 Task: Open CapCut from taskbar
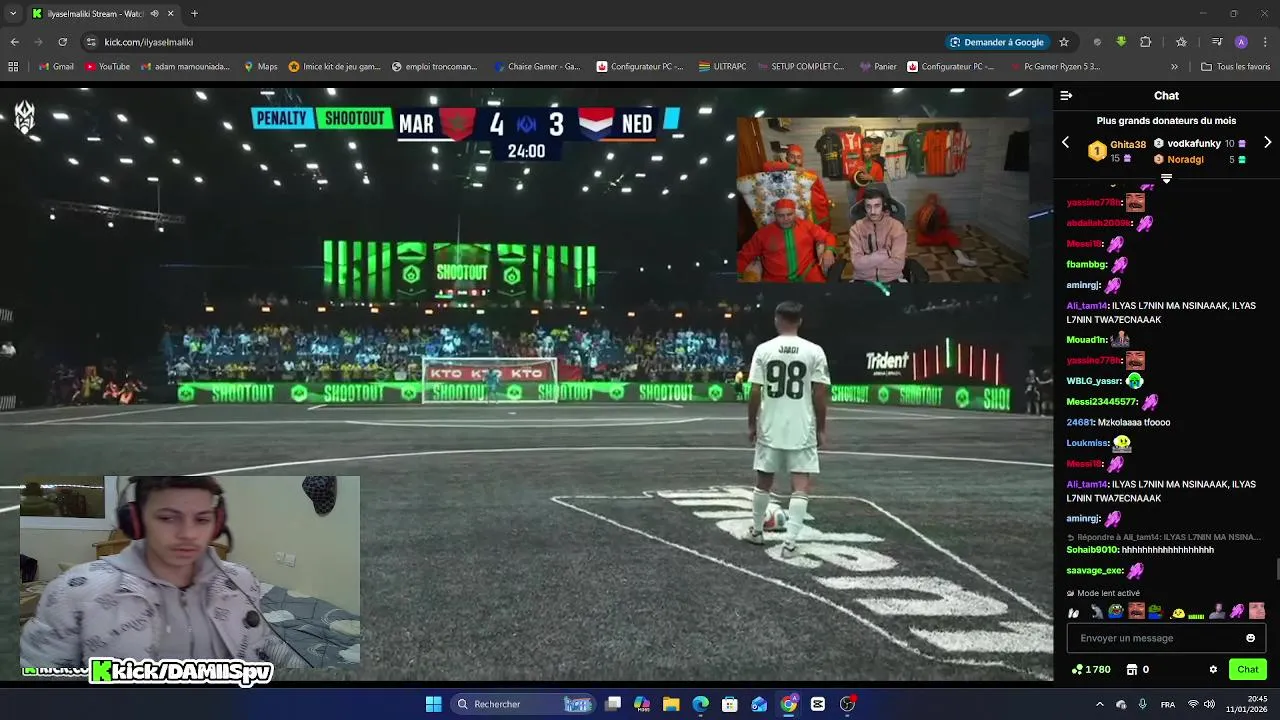(x=818, y=704)
